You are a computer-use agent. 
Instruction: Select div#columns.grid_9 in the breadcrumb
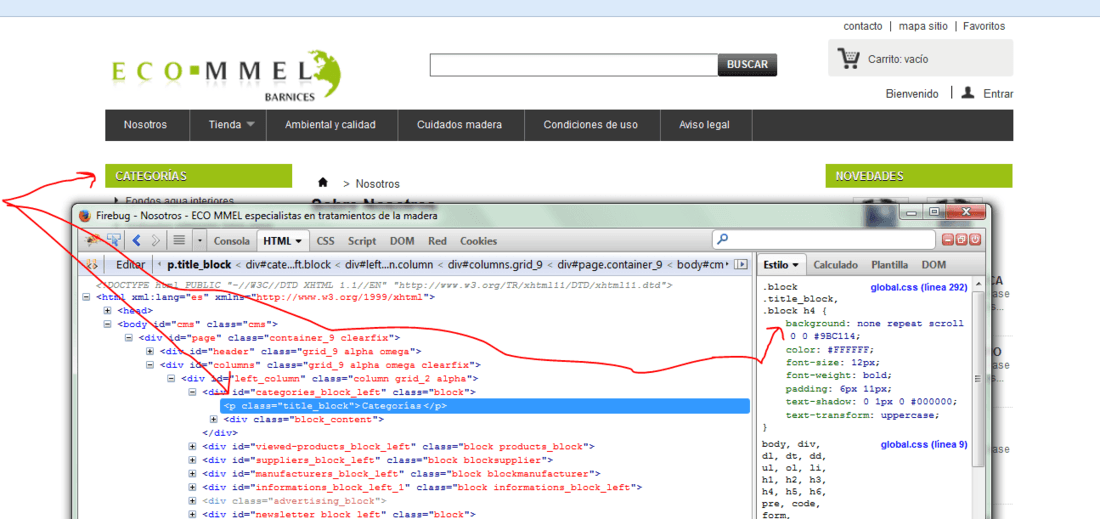tap(497, 264)
